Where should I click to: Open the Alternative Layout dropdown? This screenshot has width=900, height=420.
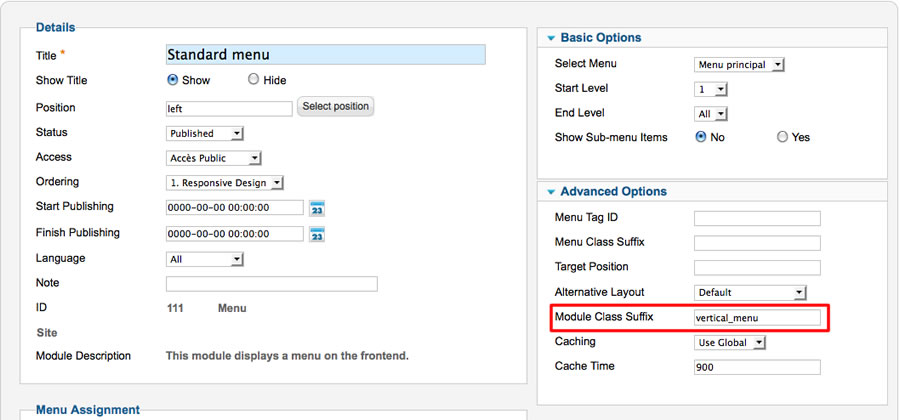750,293
